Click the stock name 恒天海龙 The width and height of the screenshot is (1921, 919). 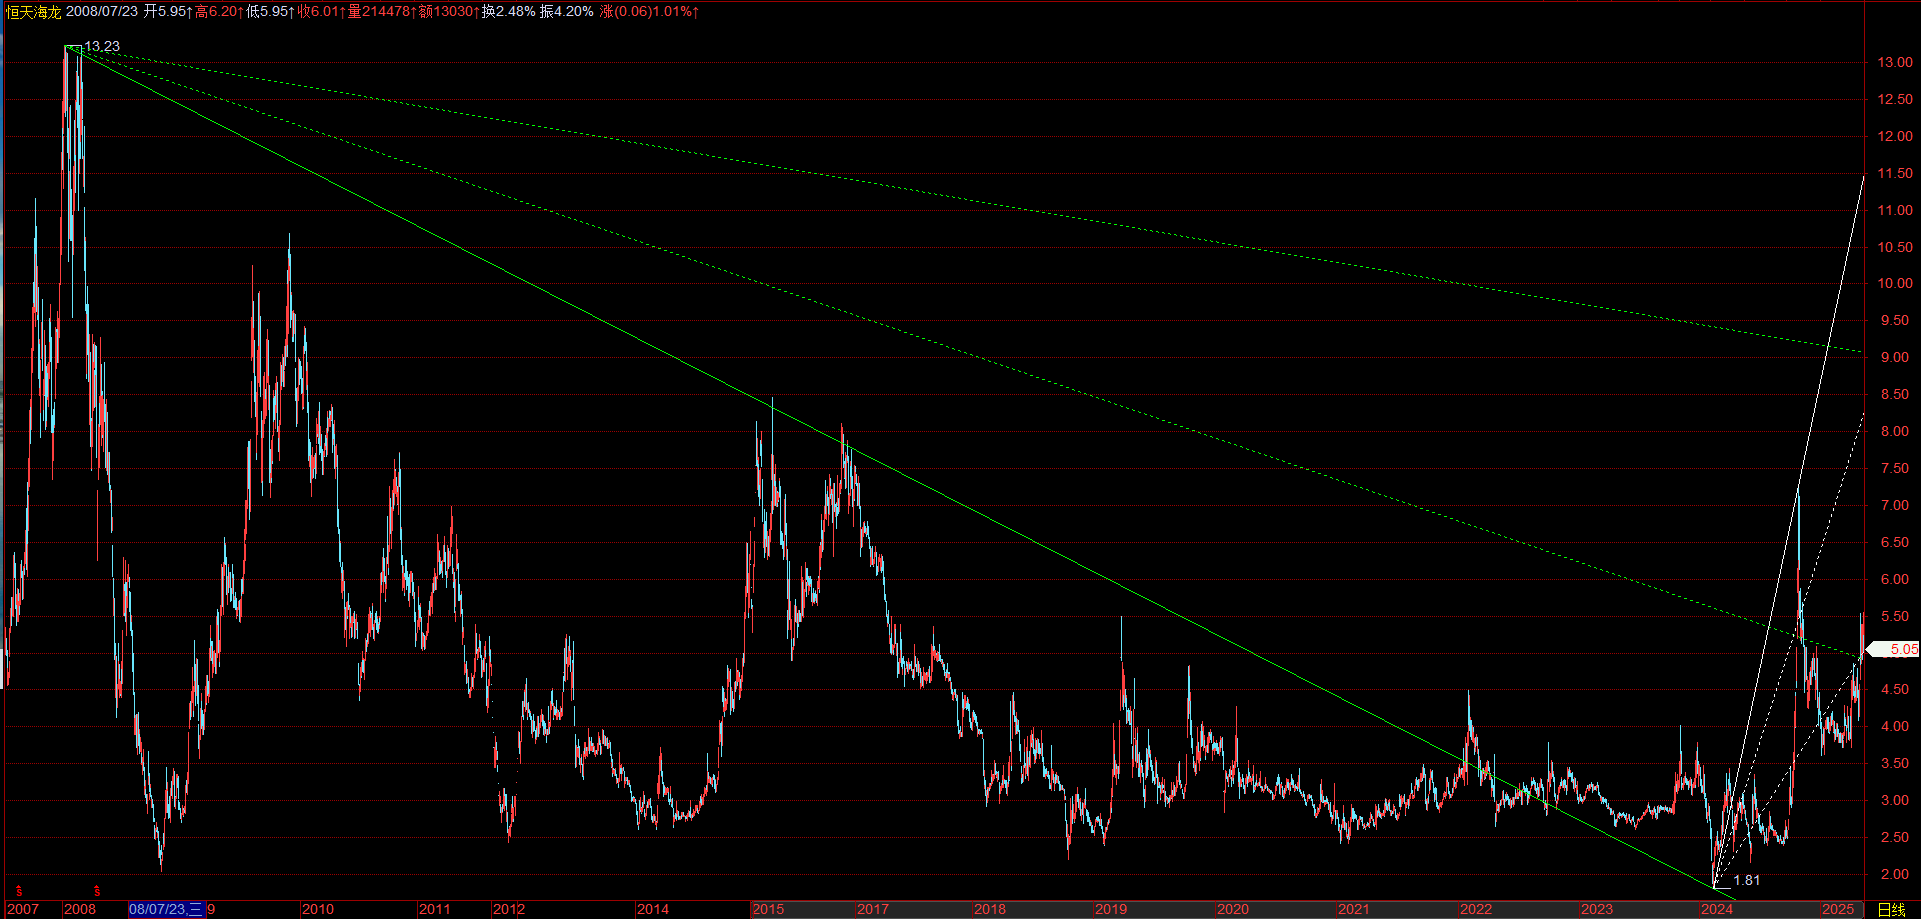(34, 11)
